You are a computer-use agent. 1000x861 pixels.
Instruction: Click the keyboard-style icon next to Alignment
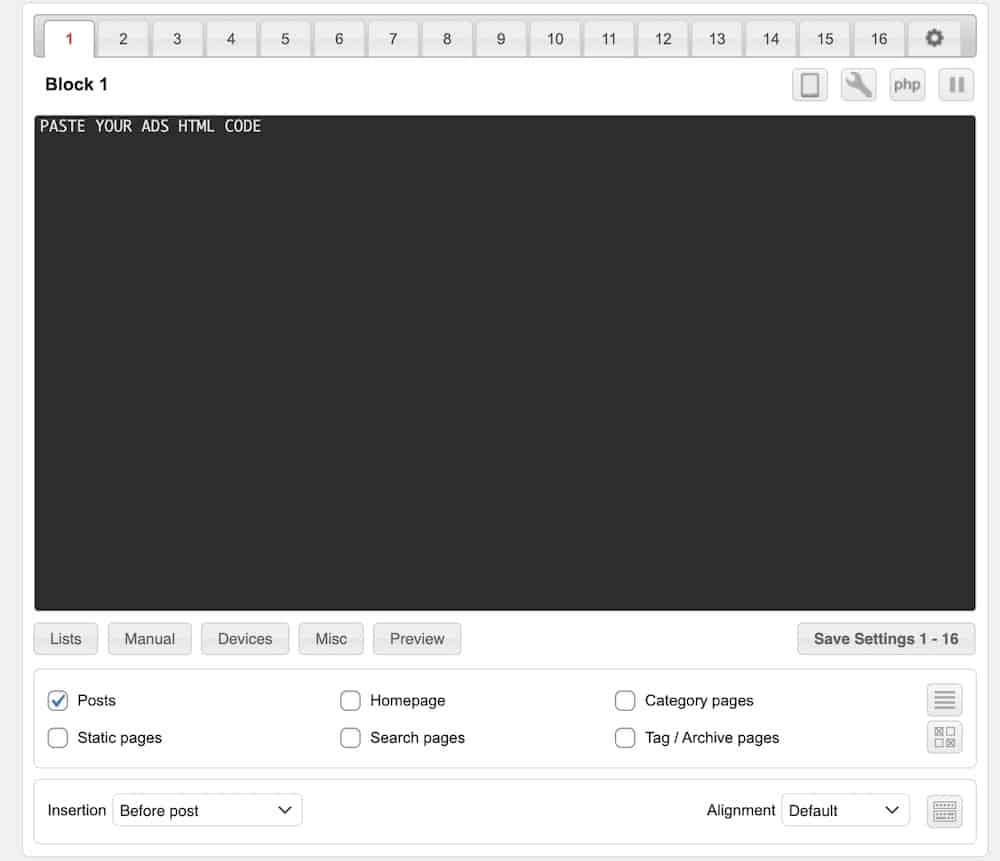tap(945, 811)
